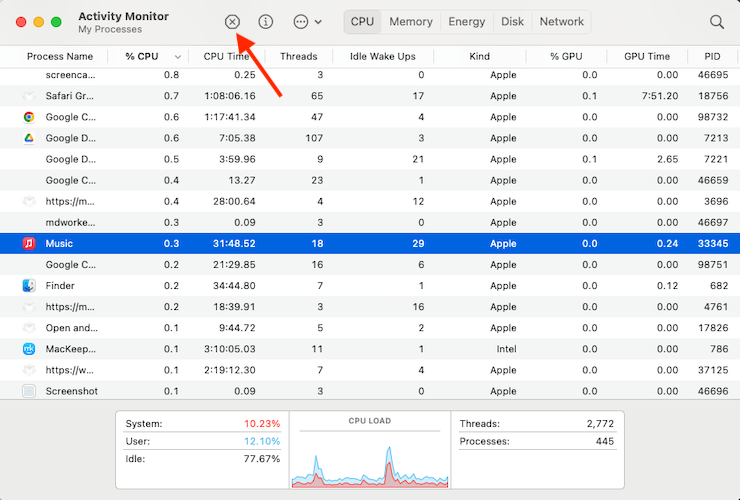Screen dimensions: 740x500
Task: Sort by Process Name column header
Action: [x=59, y=56]
